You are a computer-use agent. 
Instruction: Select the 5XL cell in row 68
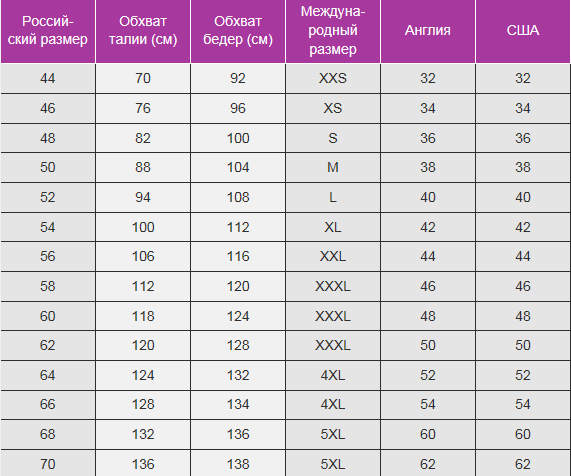click(x=333, y=434)
